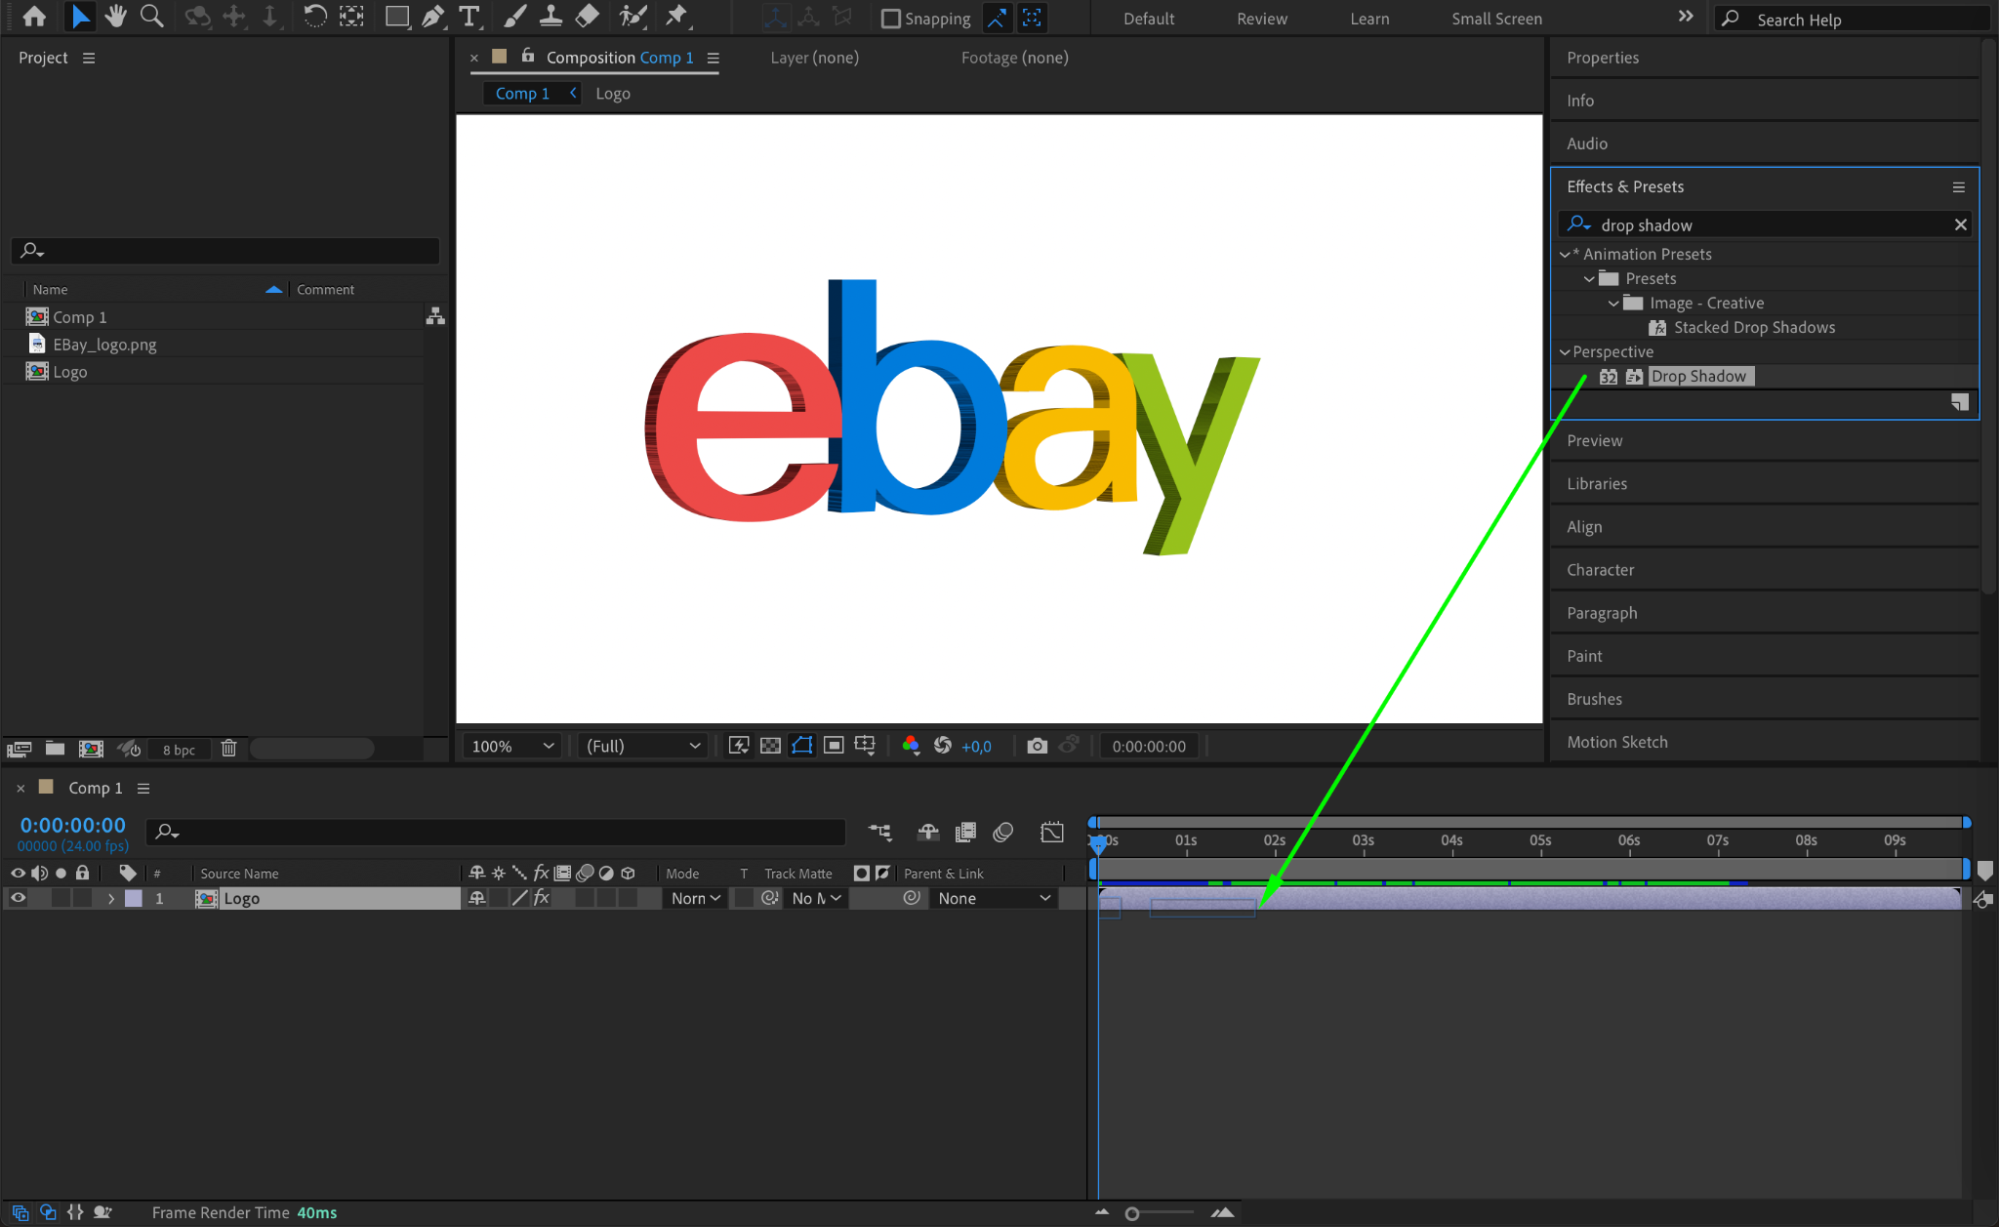
Task: Hide the Logo layer with eye icon
Action: point(17,898)
